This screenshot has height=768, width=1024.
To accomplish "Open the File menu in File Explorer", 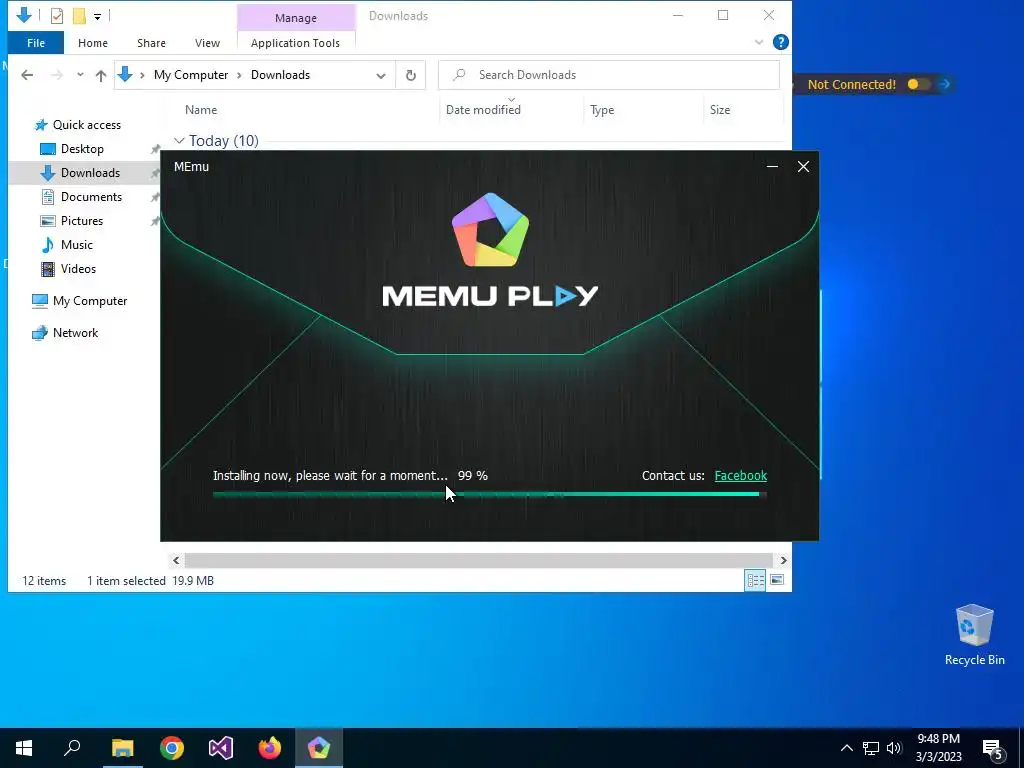I will (36, 43).
